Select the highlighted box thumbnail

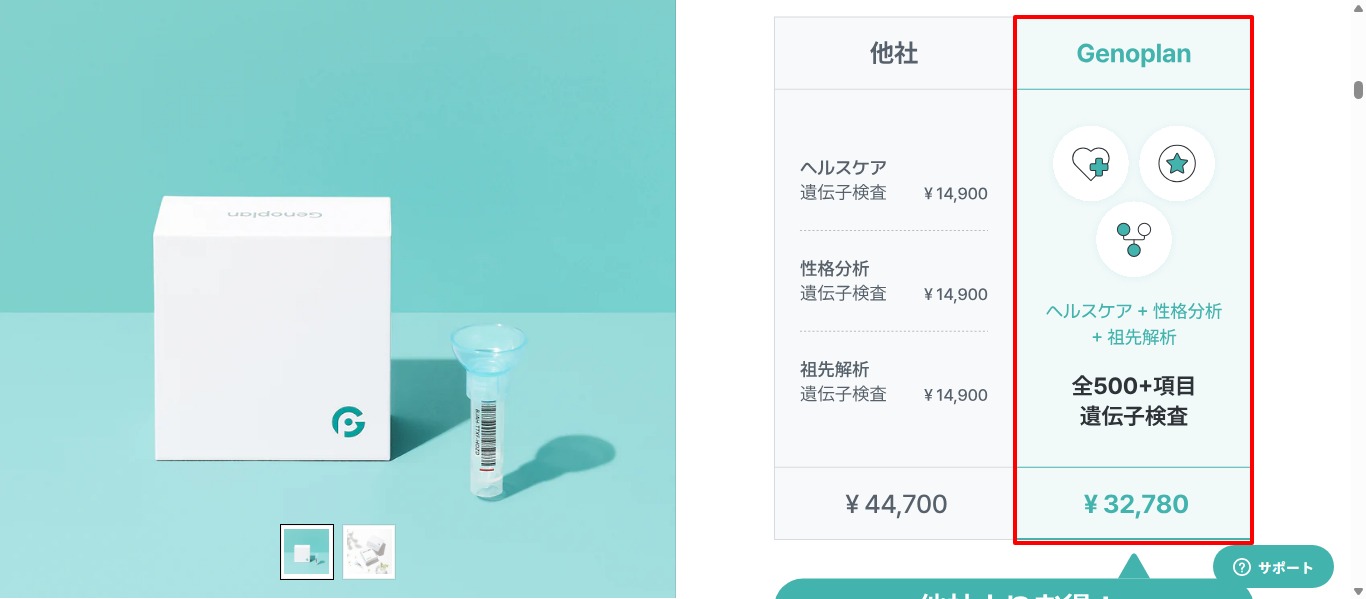pos(307,551)
